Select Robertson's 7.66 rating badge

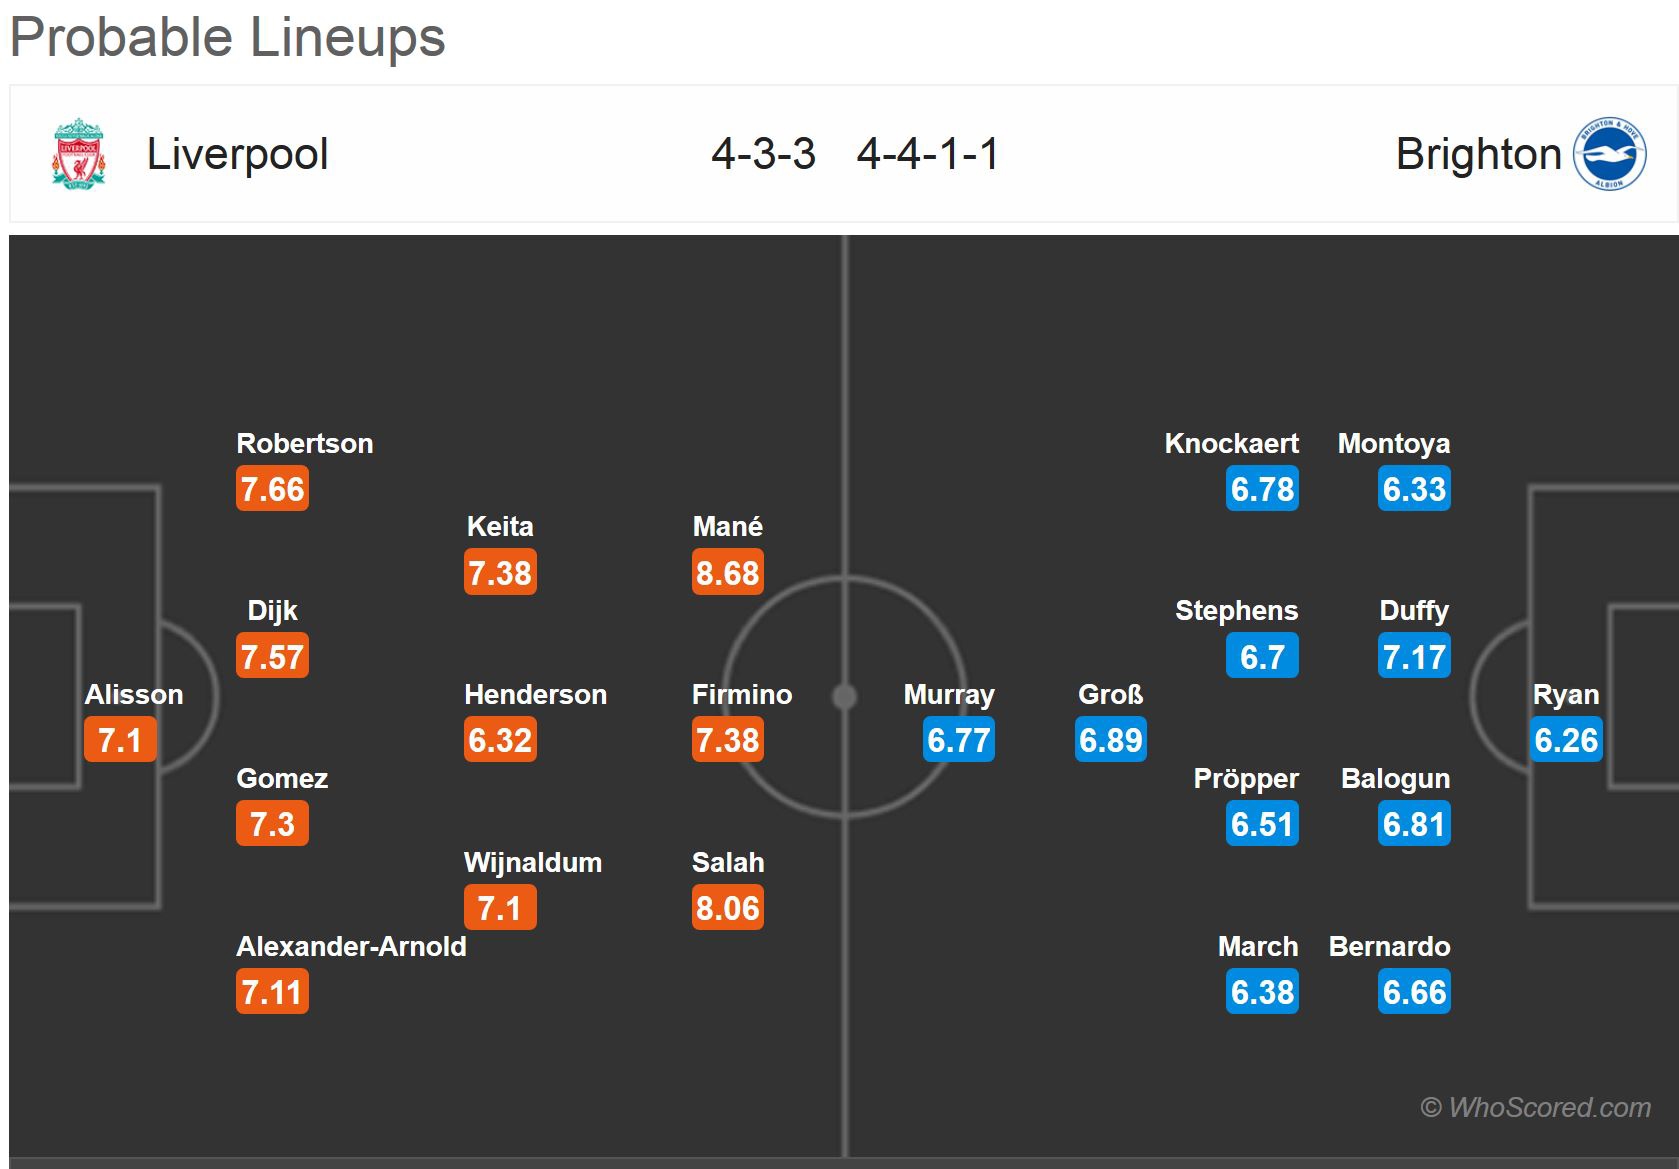pyautogui.click(x=272, y=489)
